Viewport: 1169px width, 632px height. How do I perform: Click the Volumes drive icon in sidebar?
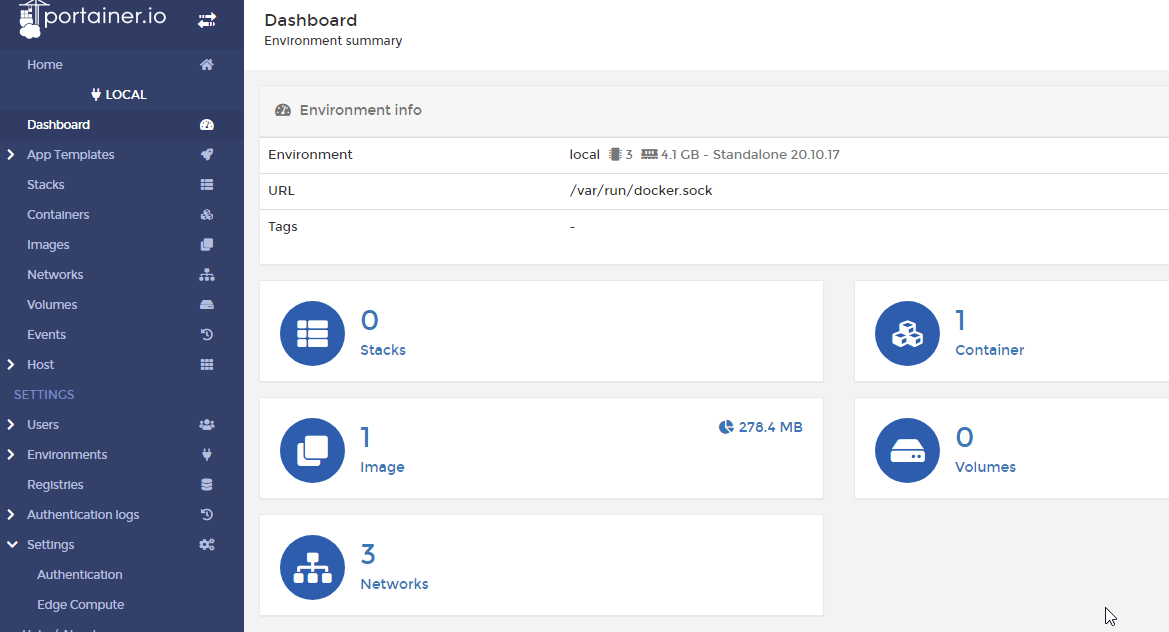pyautogui.click(x=207, y=304)
